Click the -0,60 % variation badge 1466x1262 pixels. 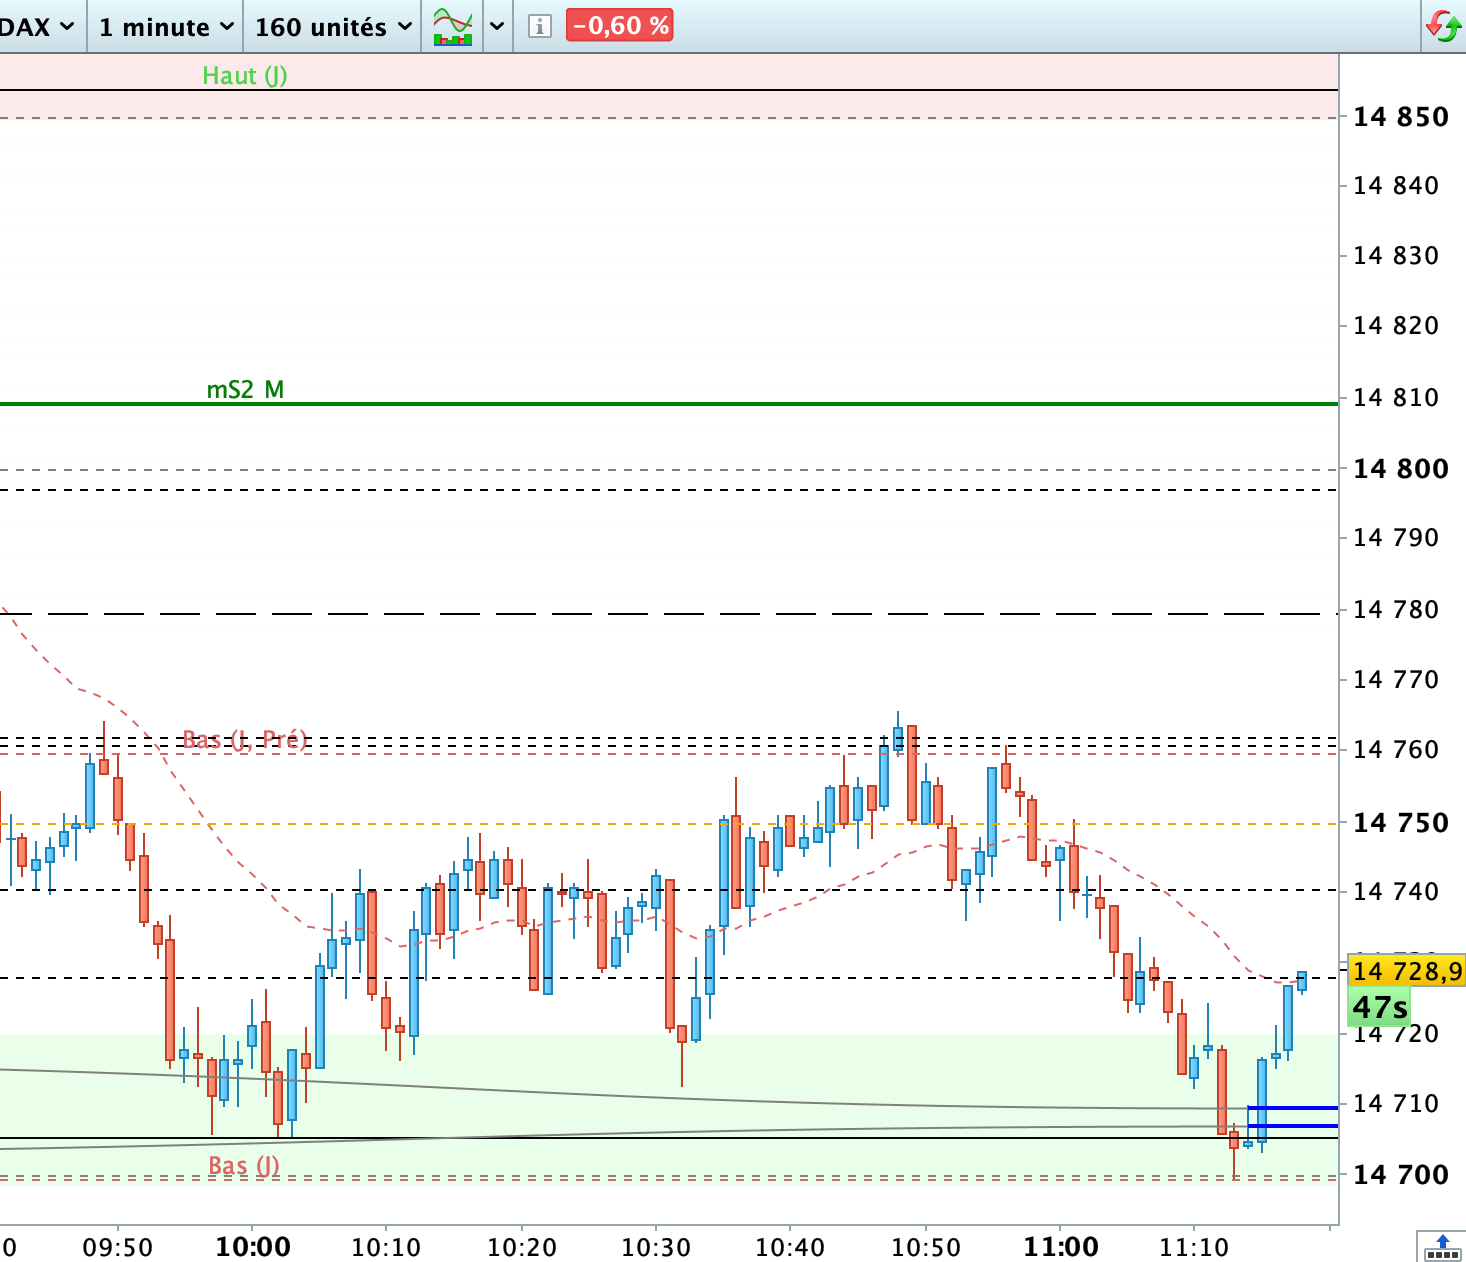click(x=620, y=26)
